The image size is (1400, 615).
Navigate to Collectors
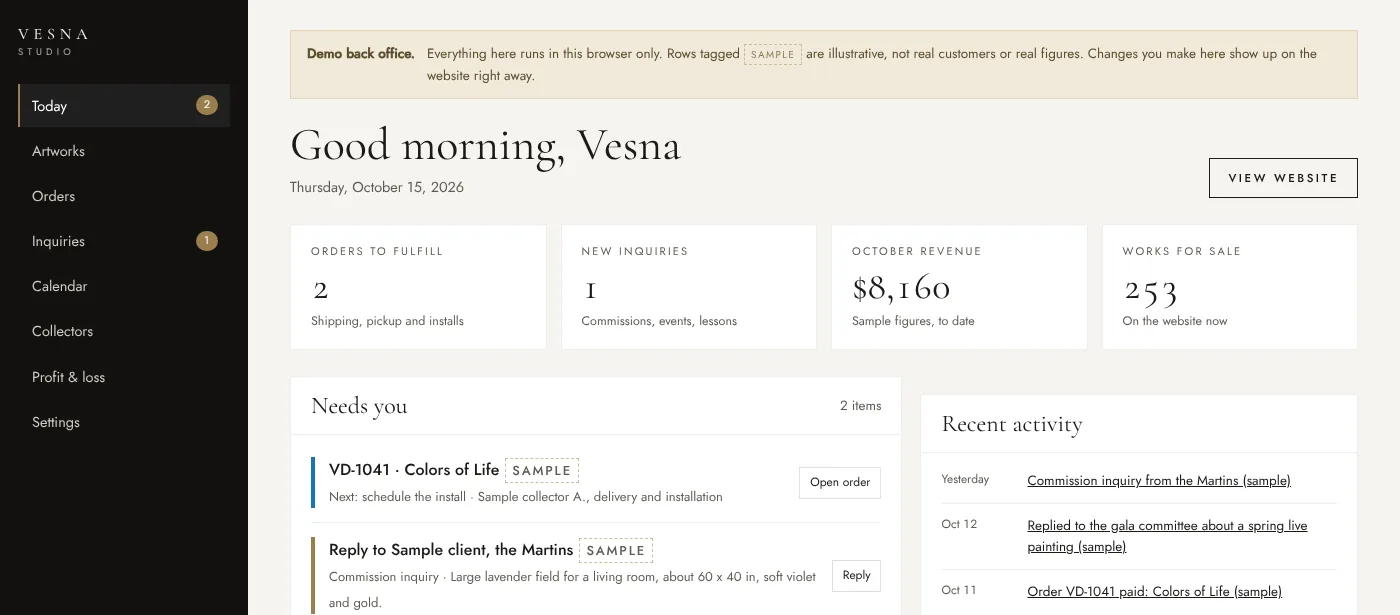[x=124, y=331]
